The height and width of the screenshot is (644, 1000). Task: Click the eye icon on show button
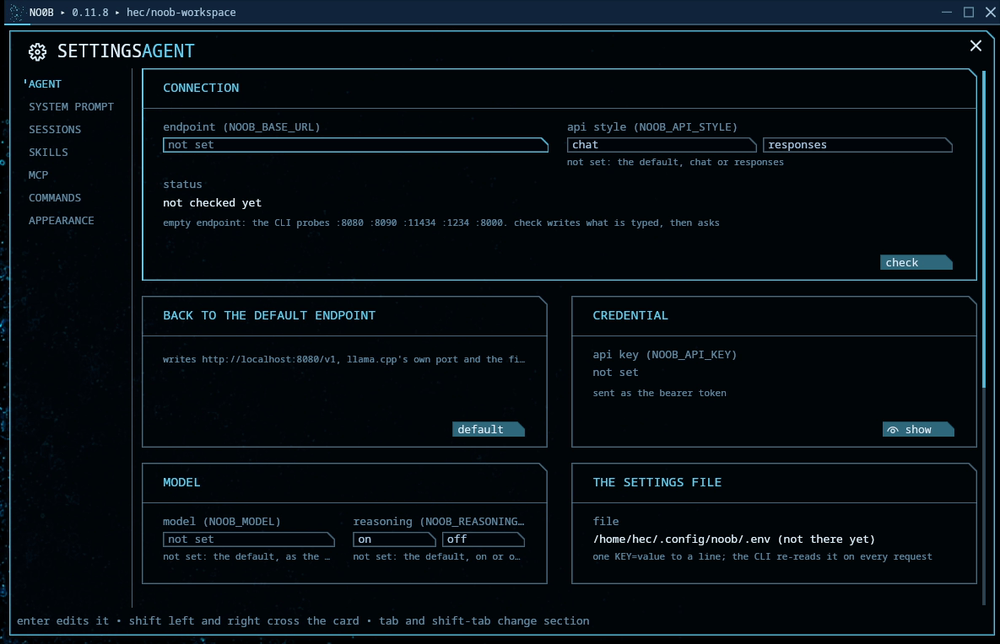893,430
